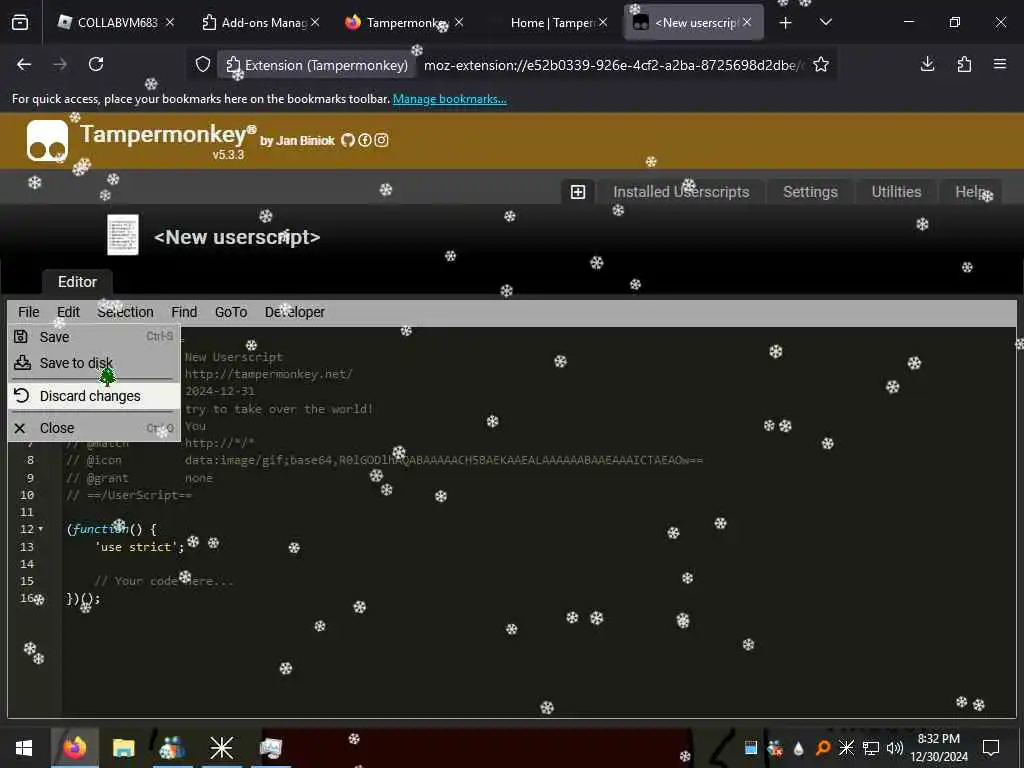Click the Save icon in File menu
Screen dimensions: 1024x768
click(21, 336)
